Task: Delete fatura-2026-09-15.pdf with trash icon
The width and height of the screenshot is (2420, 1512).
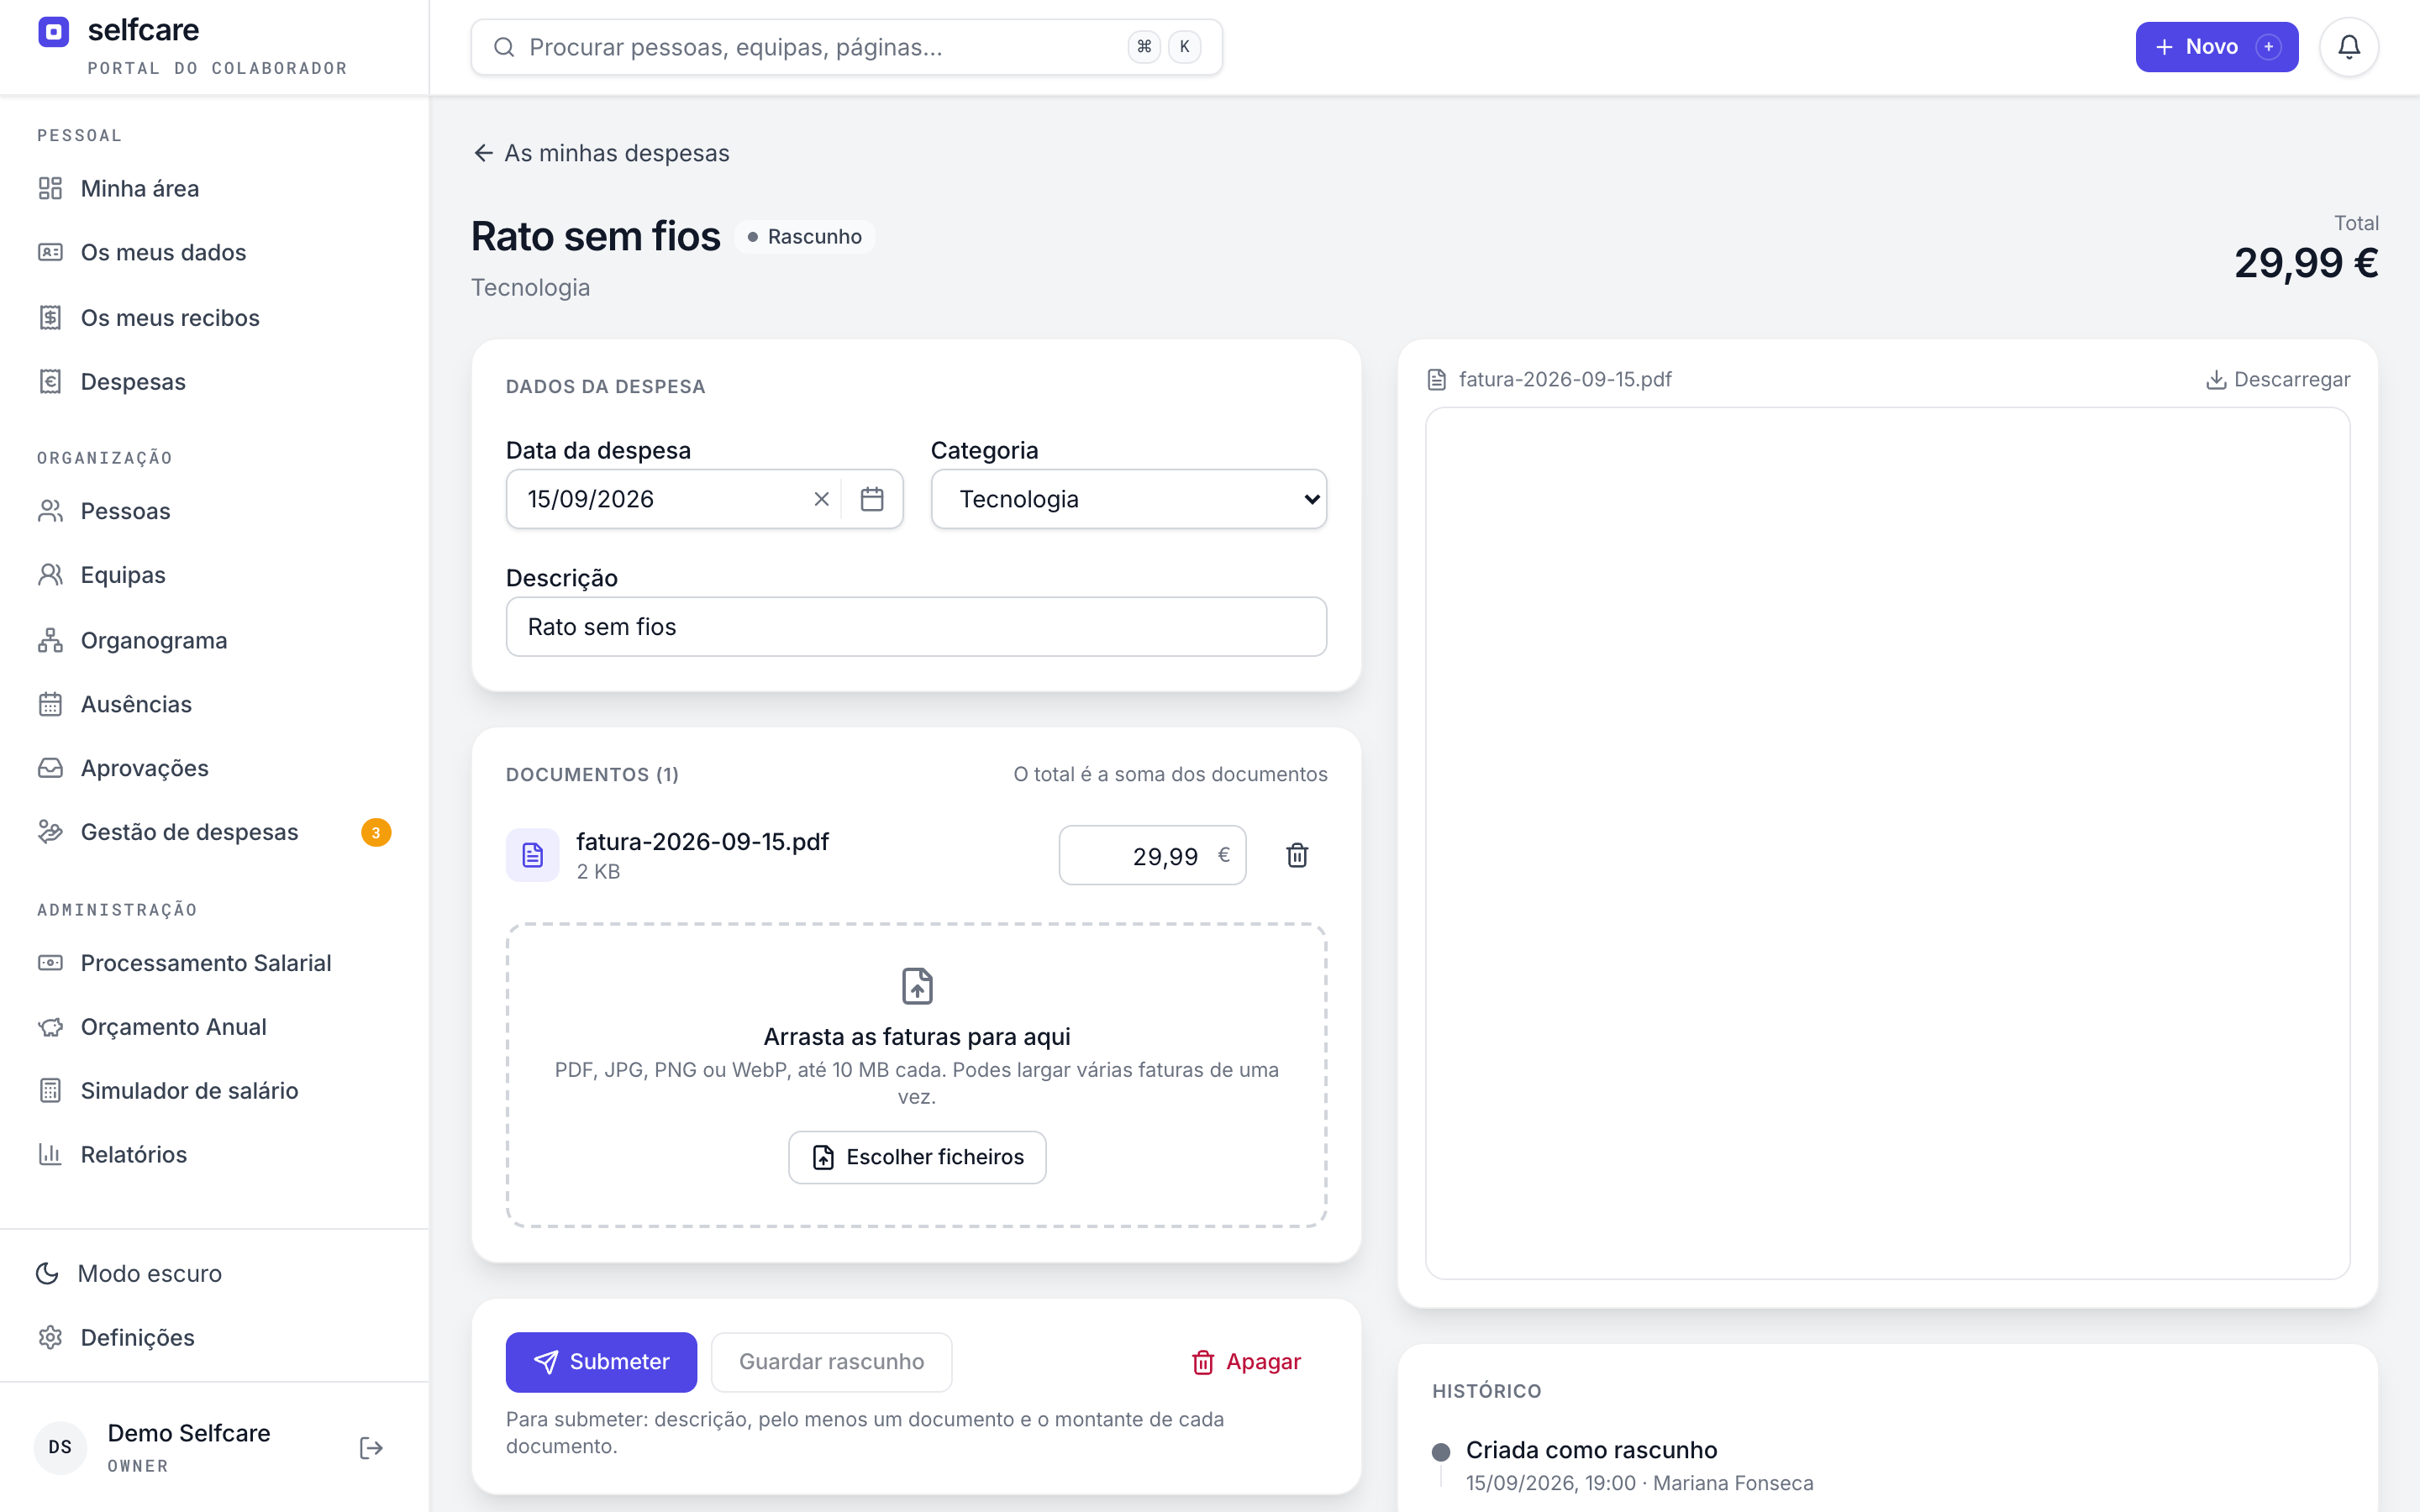Action: coord(1297,855)
